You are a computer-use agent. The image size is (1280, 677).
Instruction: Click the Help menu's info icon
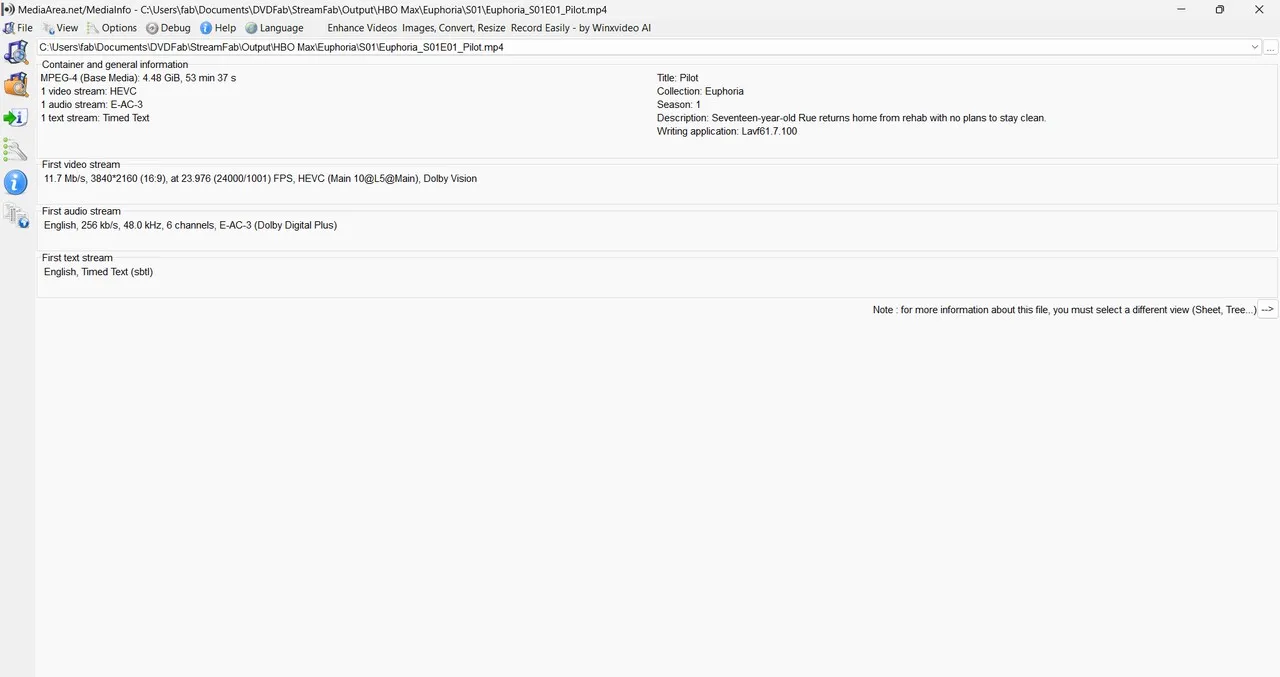207,28
